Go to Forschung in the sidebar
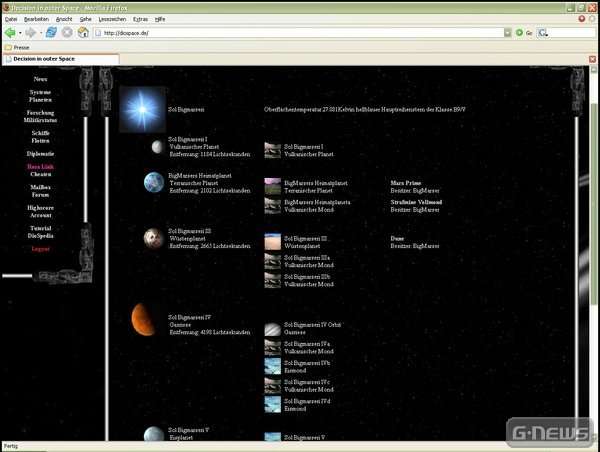600x452 pixels. [40, 113]
